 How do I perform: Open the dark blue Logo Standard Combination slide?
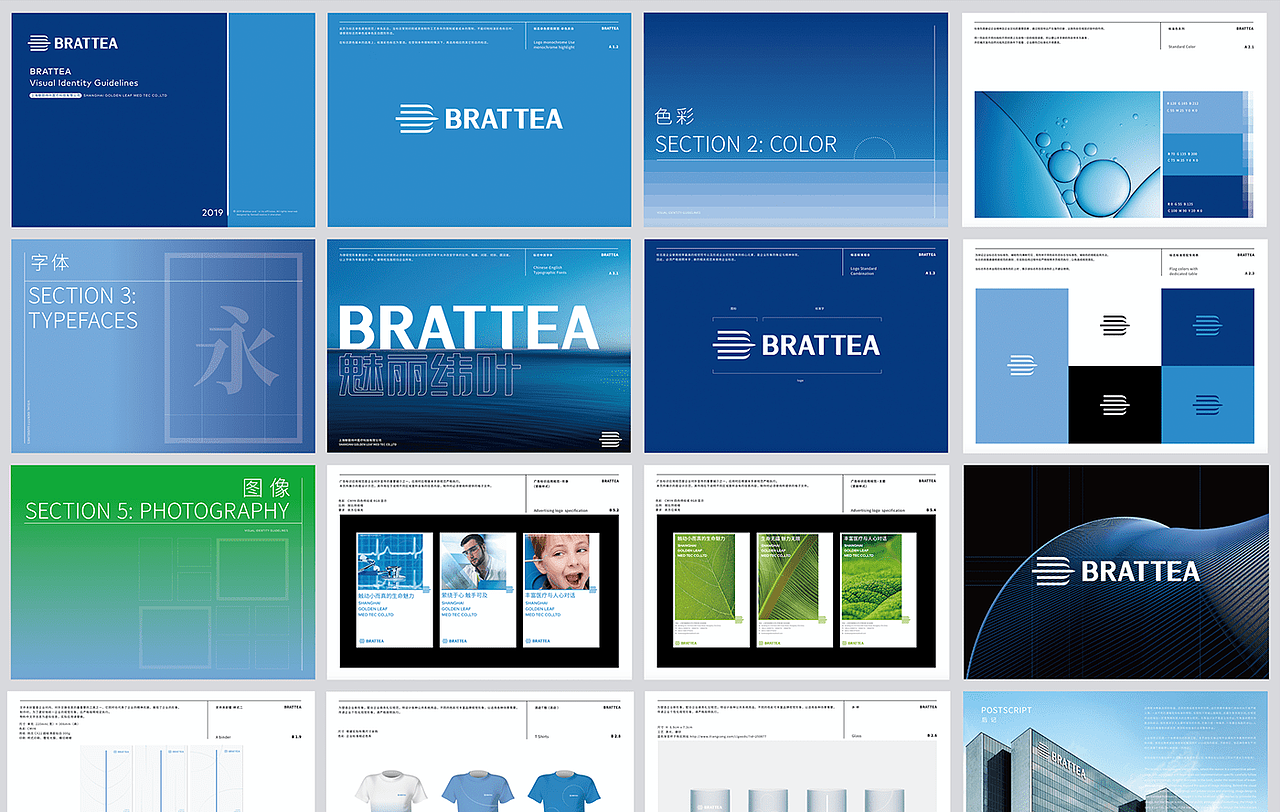pos(796,346)
